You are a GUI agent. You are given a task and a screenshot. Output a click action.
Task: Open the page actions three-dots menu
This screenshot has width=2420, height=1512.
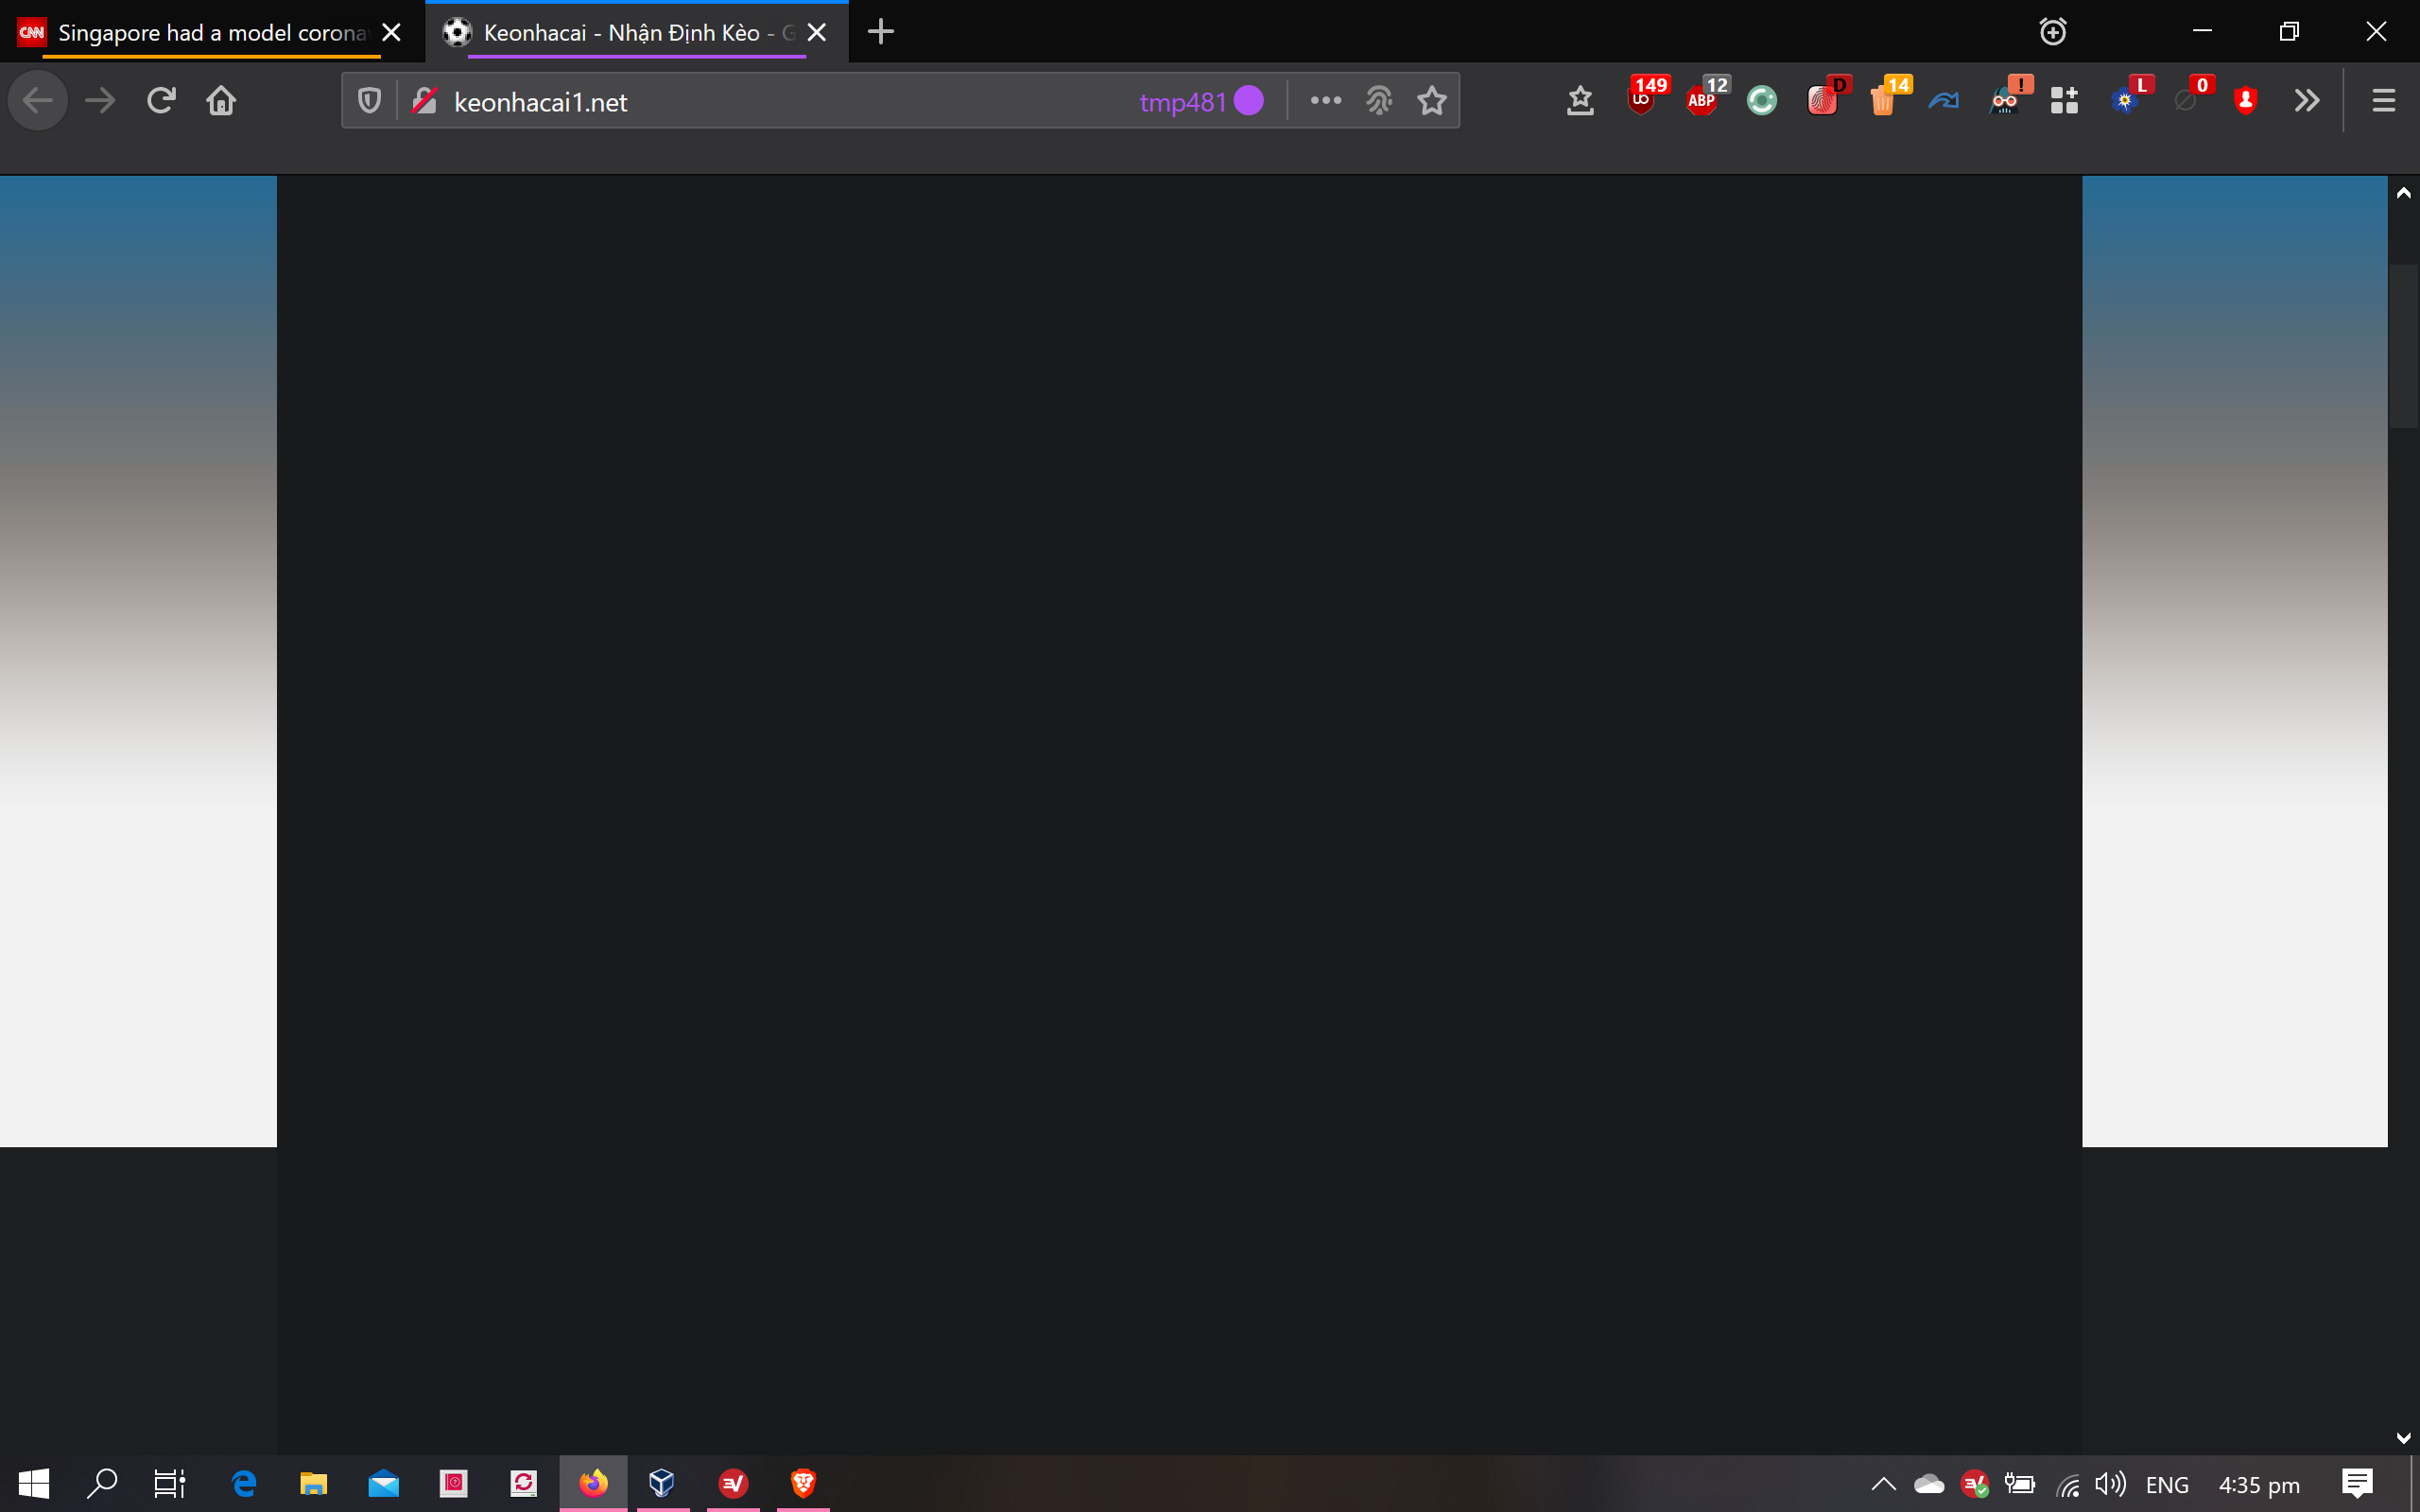coord(1325,101)
